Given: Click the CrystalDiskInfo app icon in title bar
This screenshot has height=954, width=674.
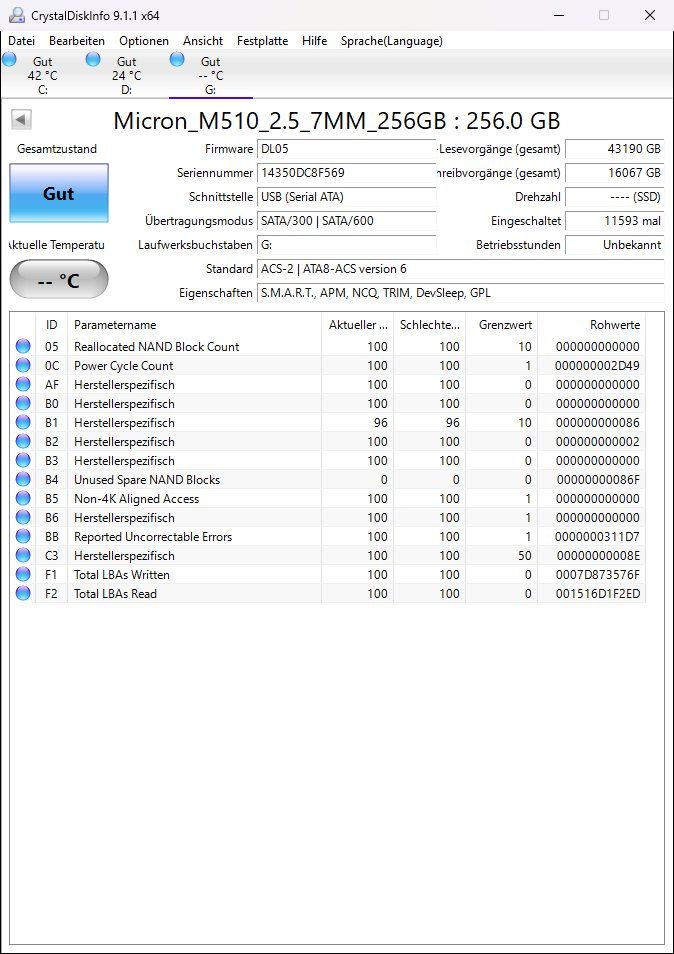Looking at the screenshot, I should tap(16, 15).
